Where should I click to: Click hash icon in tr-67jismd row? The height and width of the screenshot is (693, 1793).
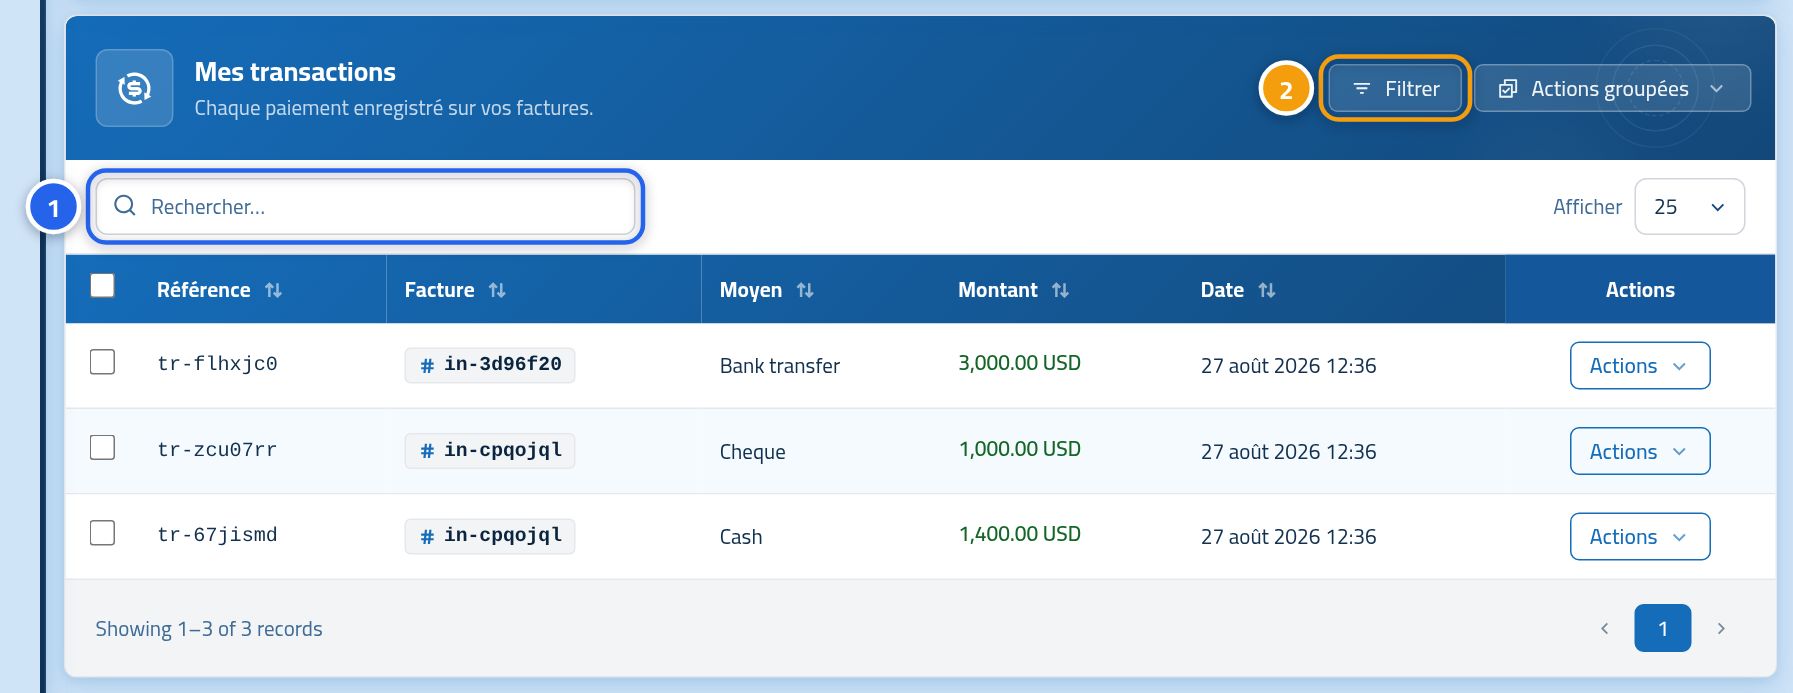(x=427, y=536)
